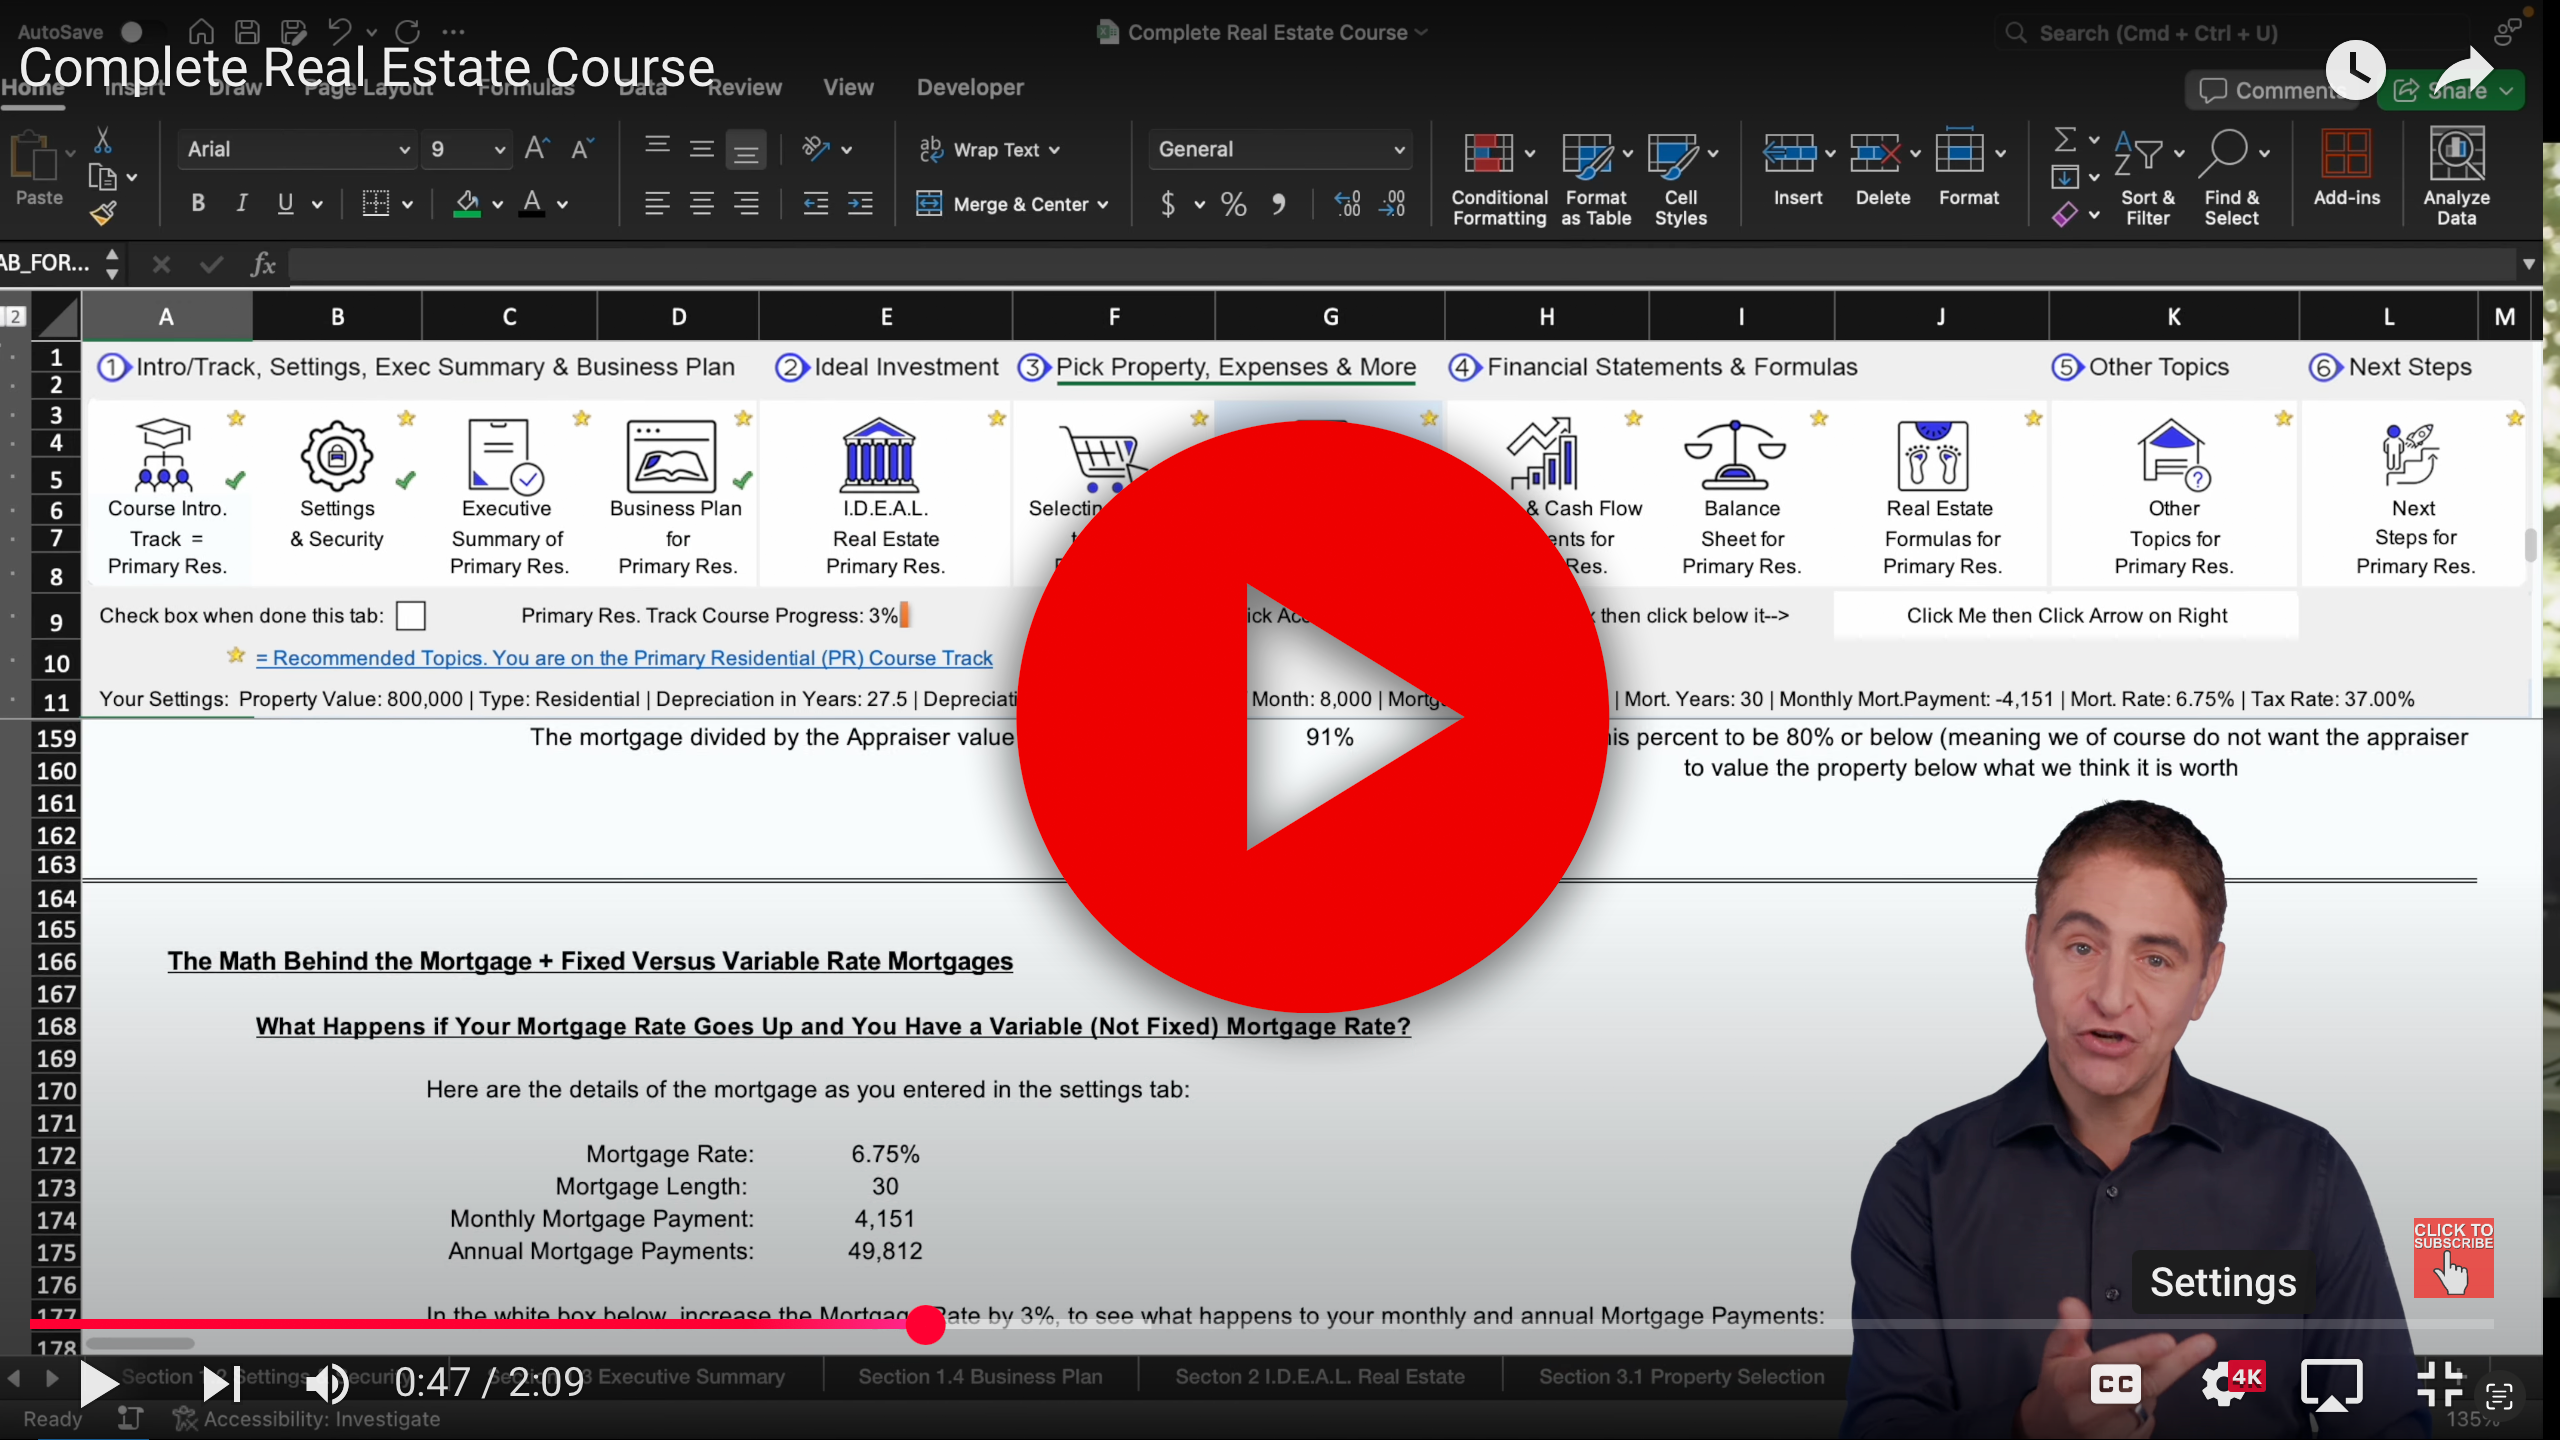This screenshot has height=1440, width=2560.
Task: Click the Decrease Indent icon
Action: coord(816,204)
